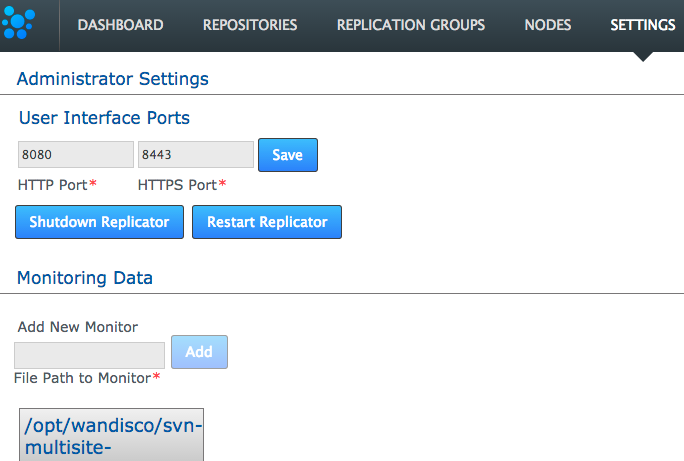The width and height of the screenshot is (684, 461).
Task: Click the blue WANdisco logo icon
Action: click(x=18, y=23)
